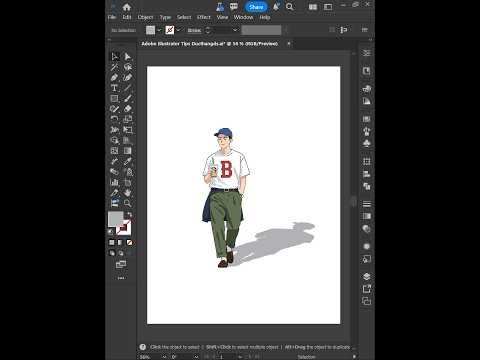Set paint mode to None

click(x=129, y=243)
